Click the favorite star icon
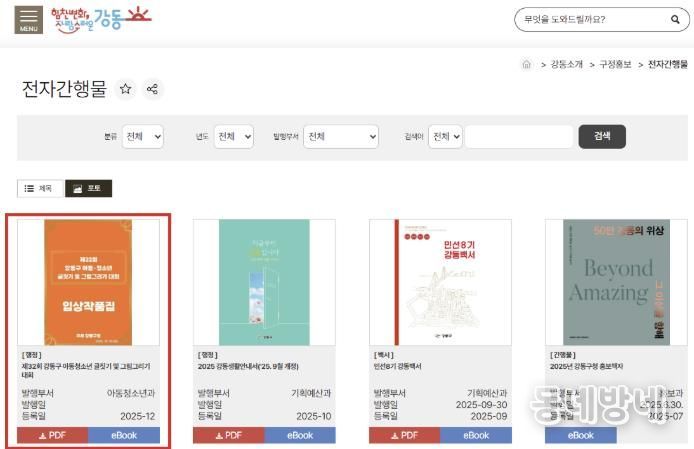 click(125, 89)
